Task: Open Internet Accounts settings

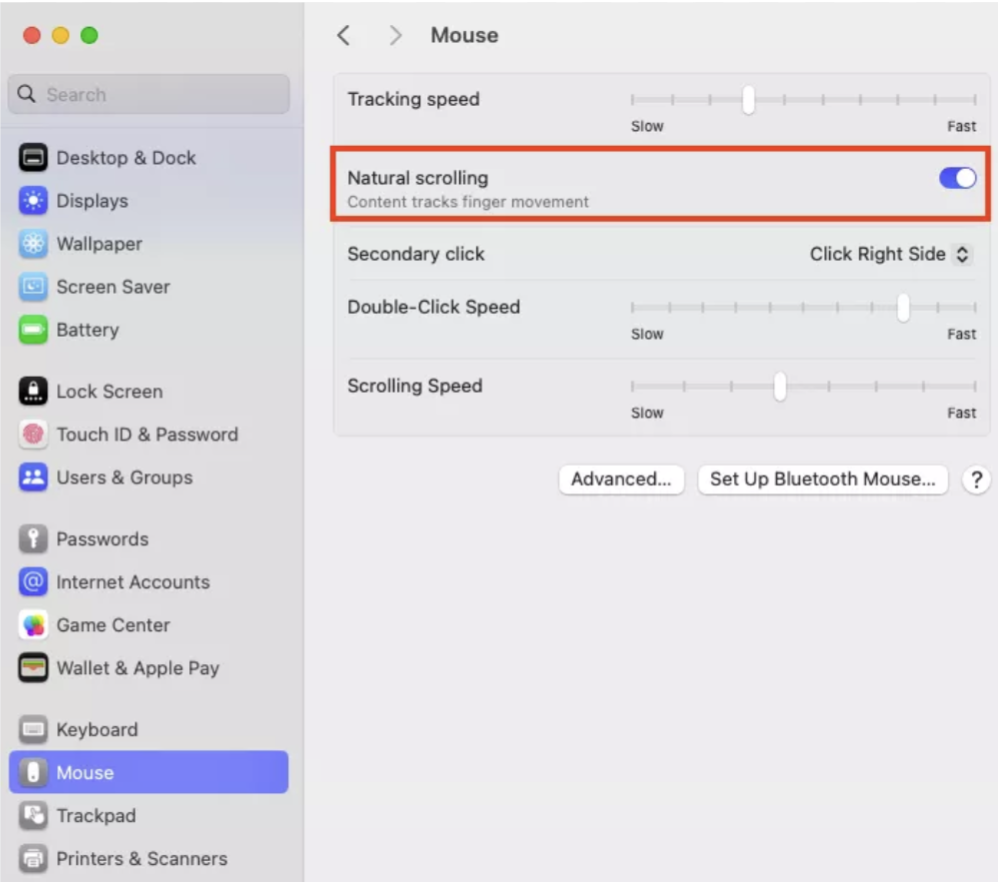Action: (x=133, y=582)
